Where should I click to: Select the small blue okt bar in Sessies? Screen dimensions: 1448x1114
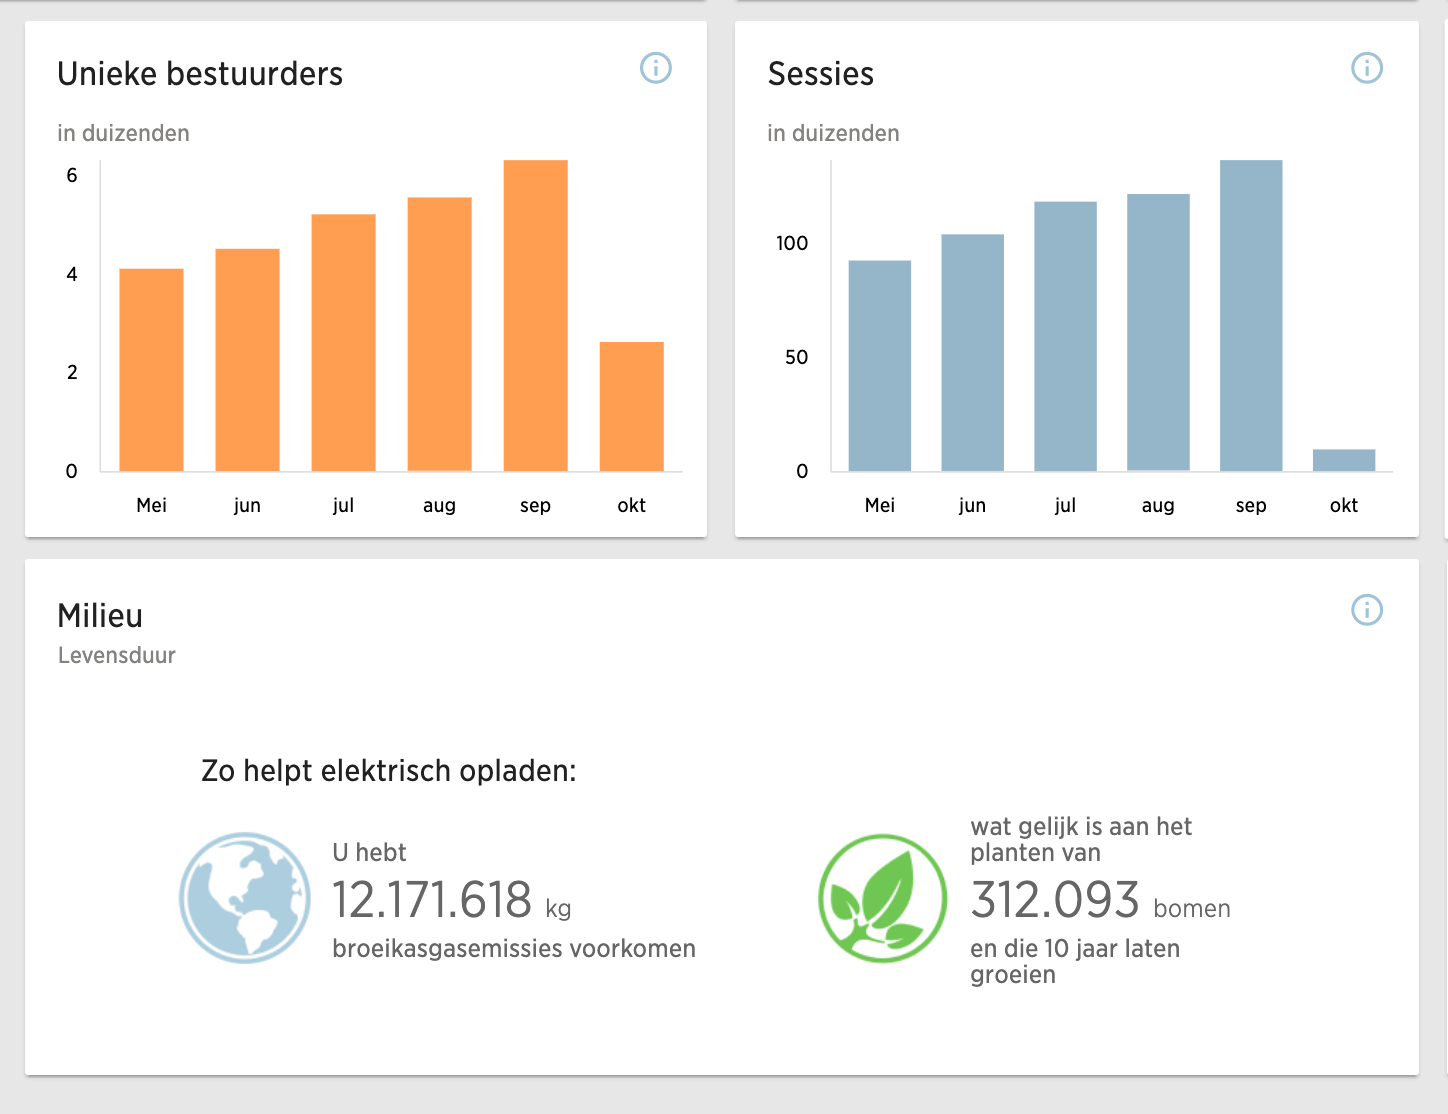[x=1343, y=460]
